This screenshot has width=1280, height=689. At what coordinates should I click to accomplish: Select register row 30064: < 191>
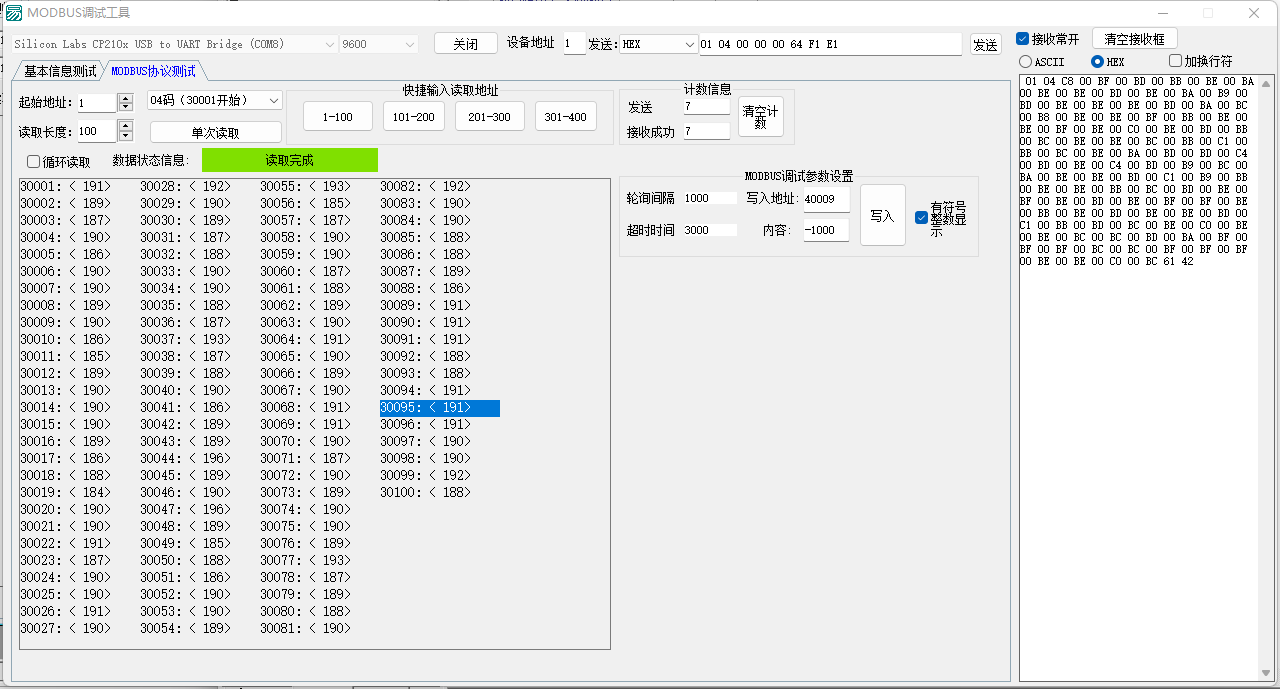click(306, 340)
